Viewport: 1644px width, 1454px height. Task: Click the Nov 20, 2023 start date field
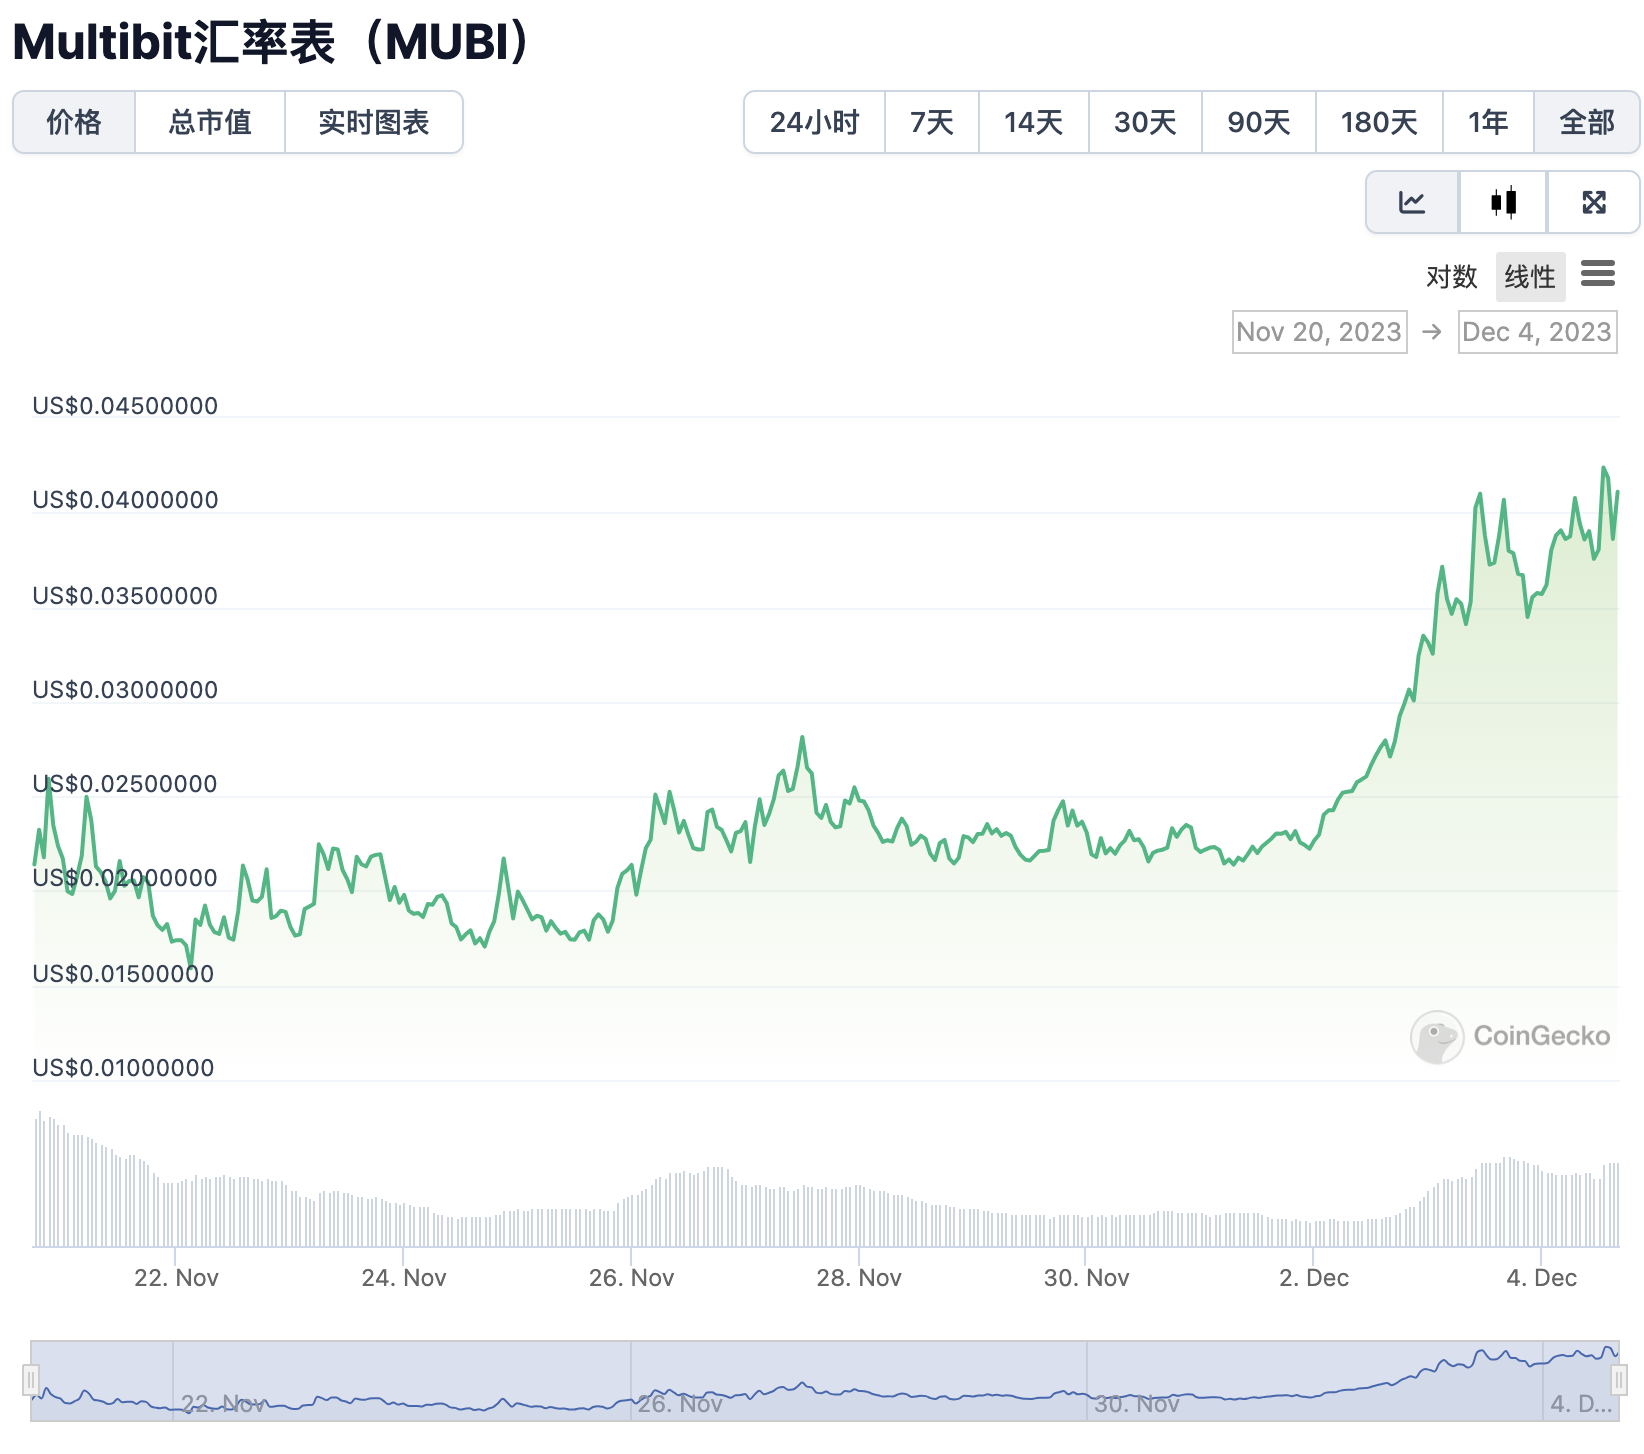1318,331
